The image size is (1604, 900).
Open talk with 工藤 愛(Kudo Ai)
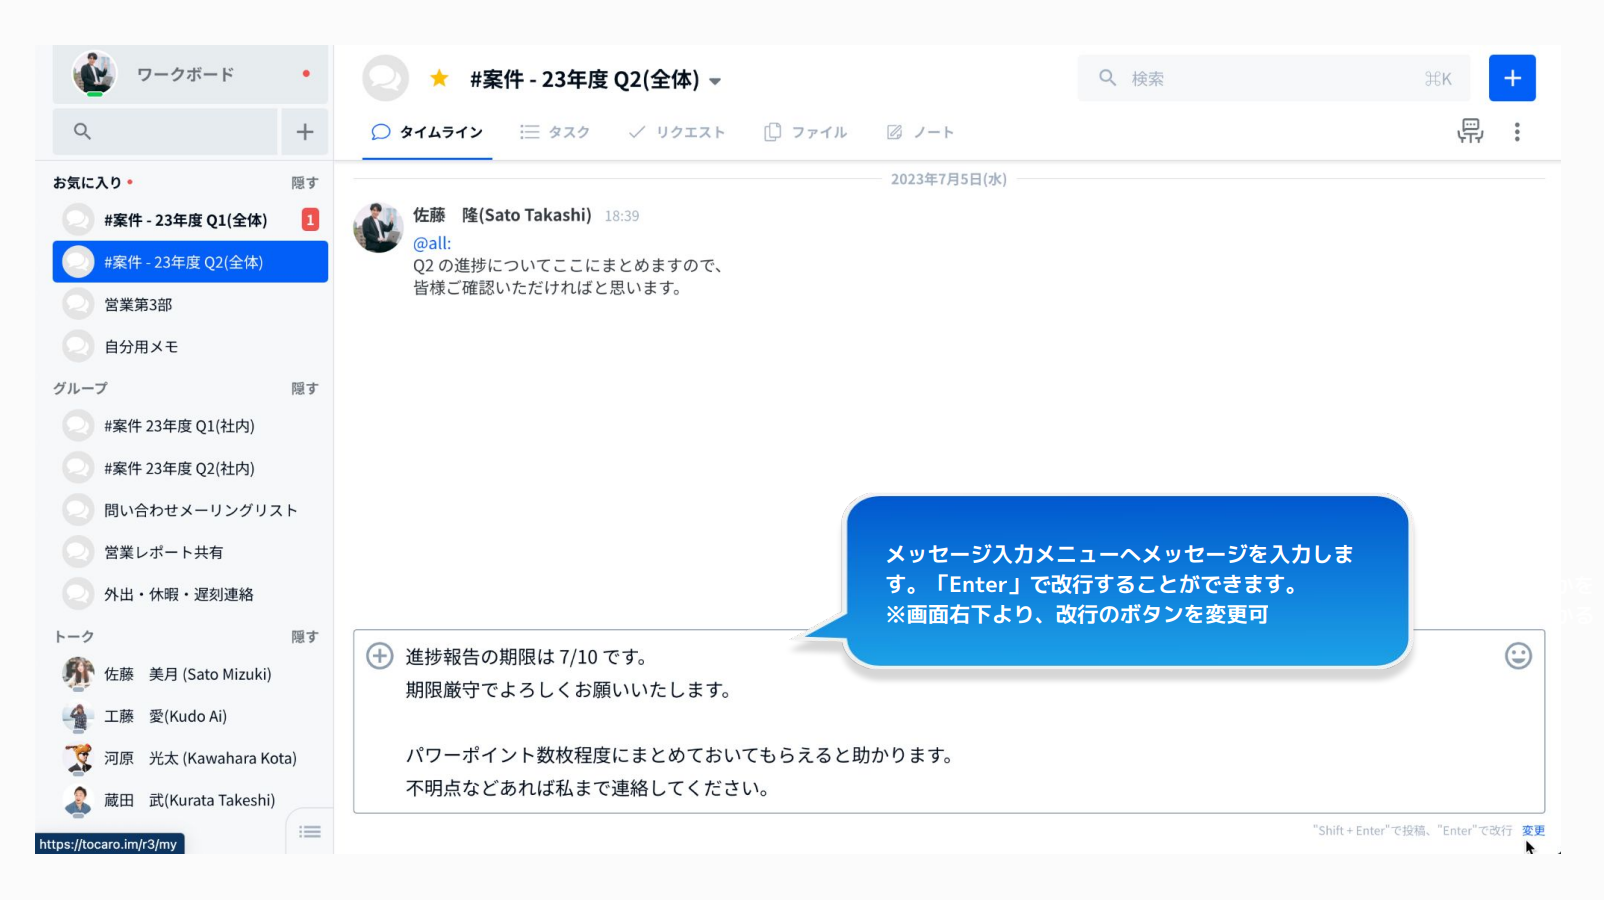pyautogui.click(x=190, y=716)
